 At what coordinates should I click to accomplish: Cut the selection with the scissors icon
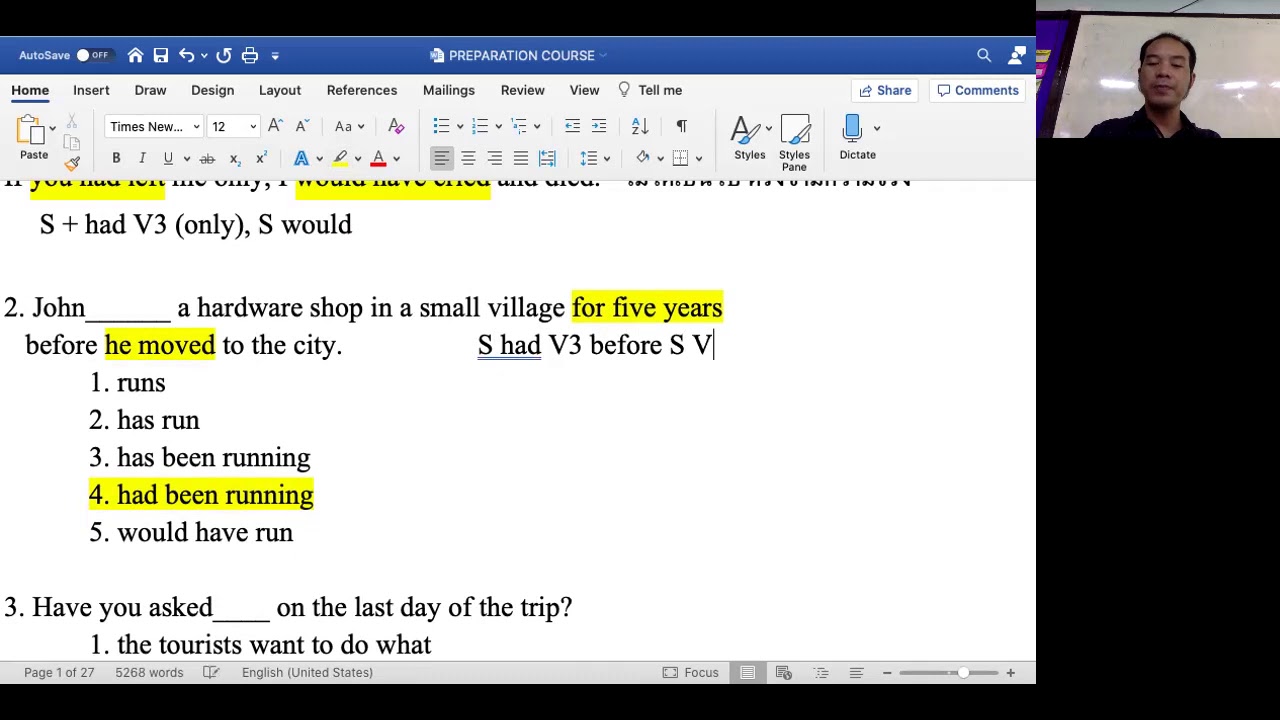coord(72,121)
